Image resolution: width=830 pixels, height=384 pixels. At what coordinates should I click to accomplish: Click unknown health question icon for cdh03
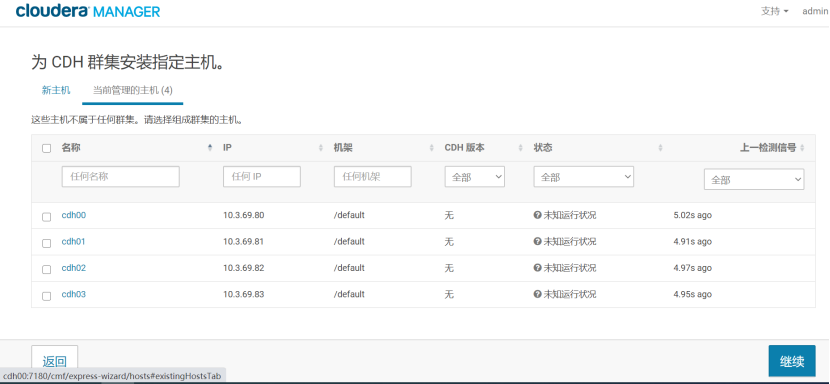[537, 294]
